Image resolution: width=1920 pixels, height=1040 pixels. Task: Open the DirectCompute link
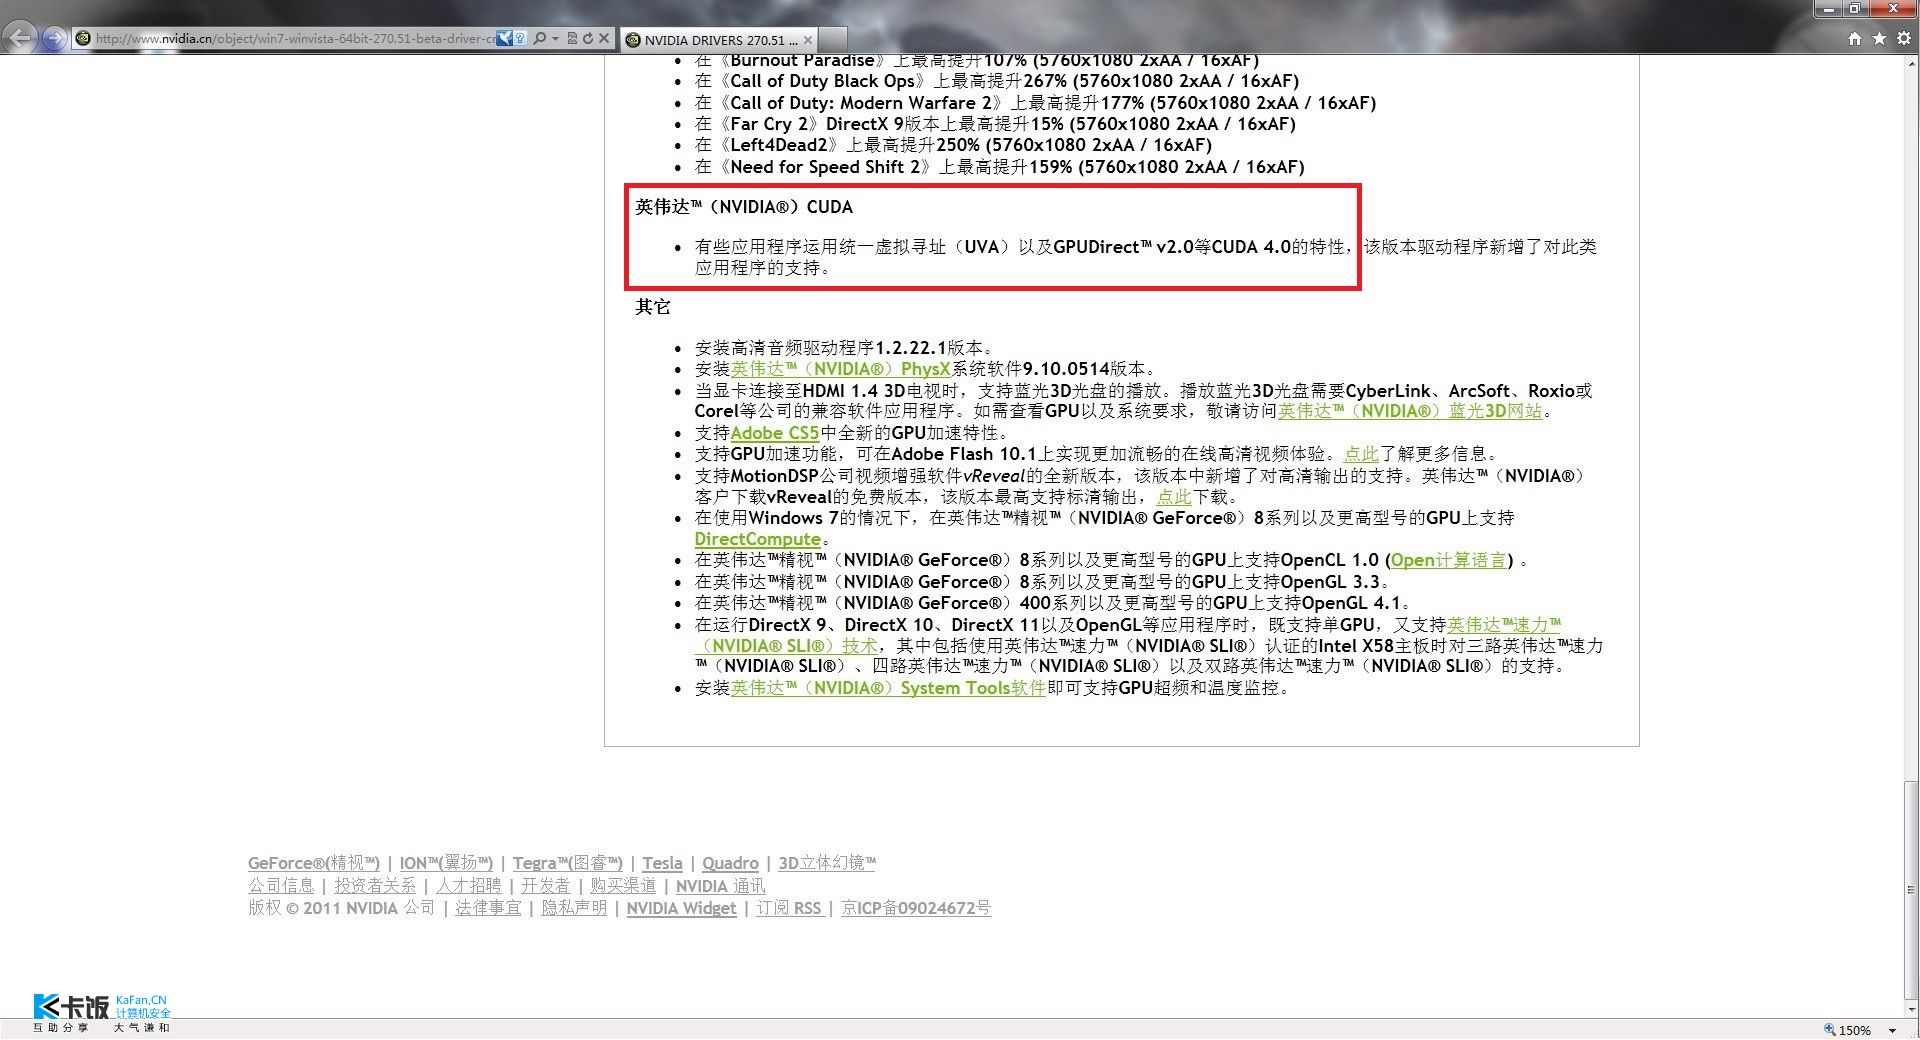tap(757, 539)
